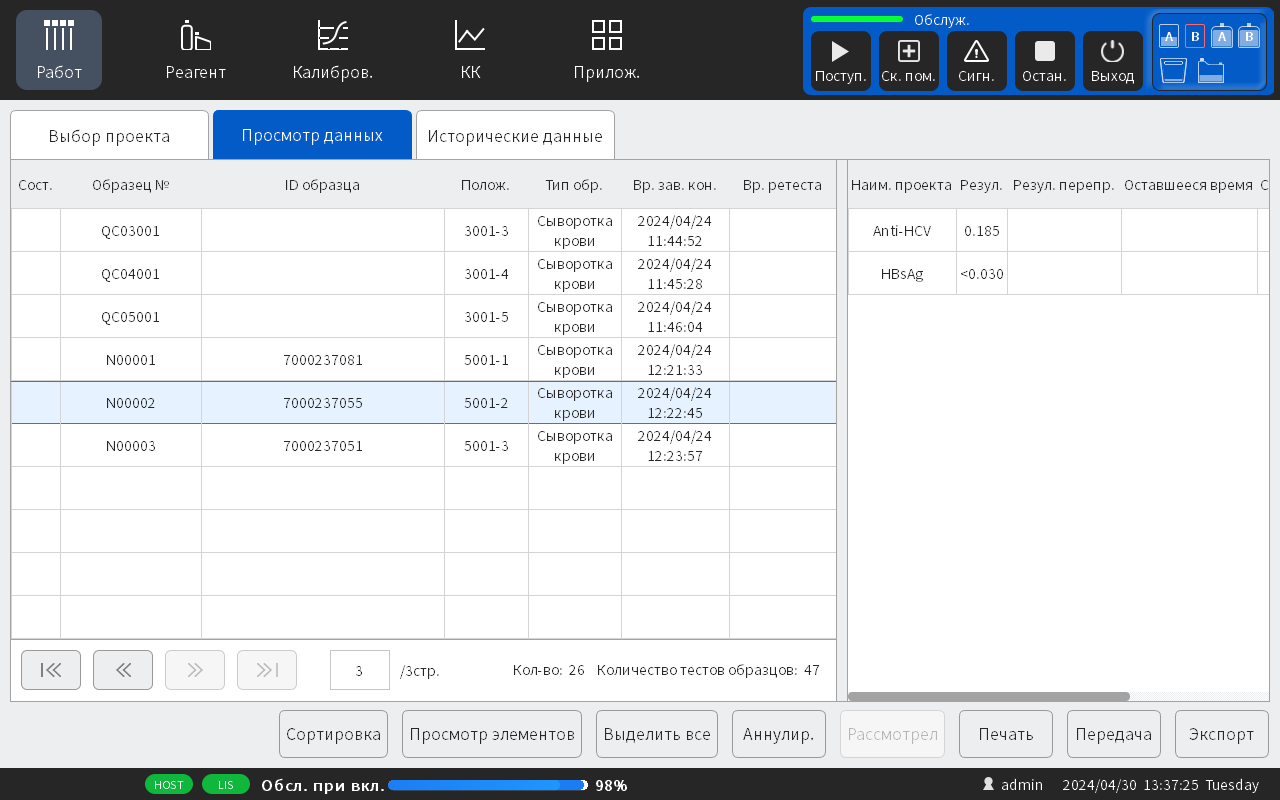Click the liquid tank level icon

click(1211, 71)
